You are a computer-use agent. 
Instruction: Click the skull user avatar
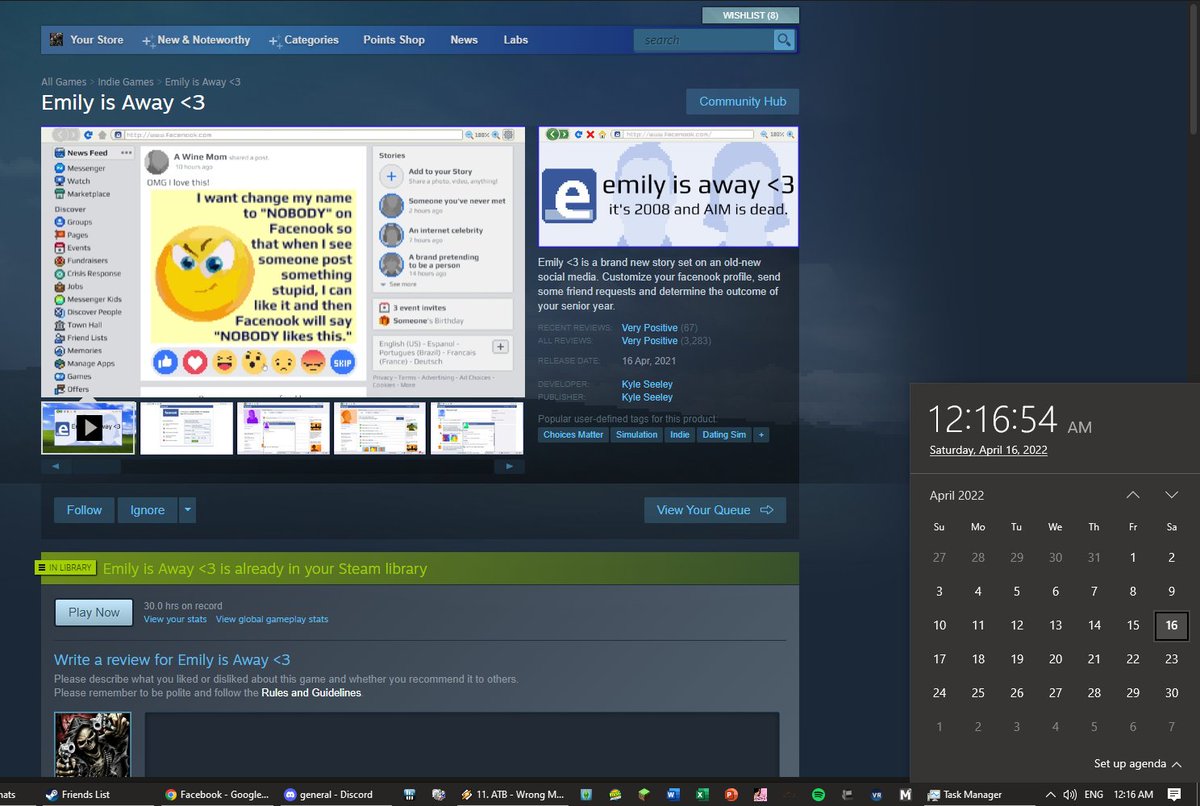coord(92,744)
